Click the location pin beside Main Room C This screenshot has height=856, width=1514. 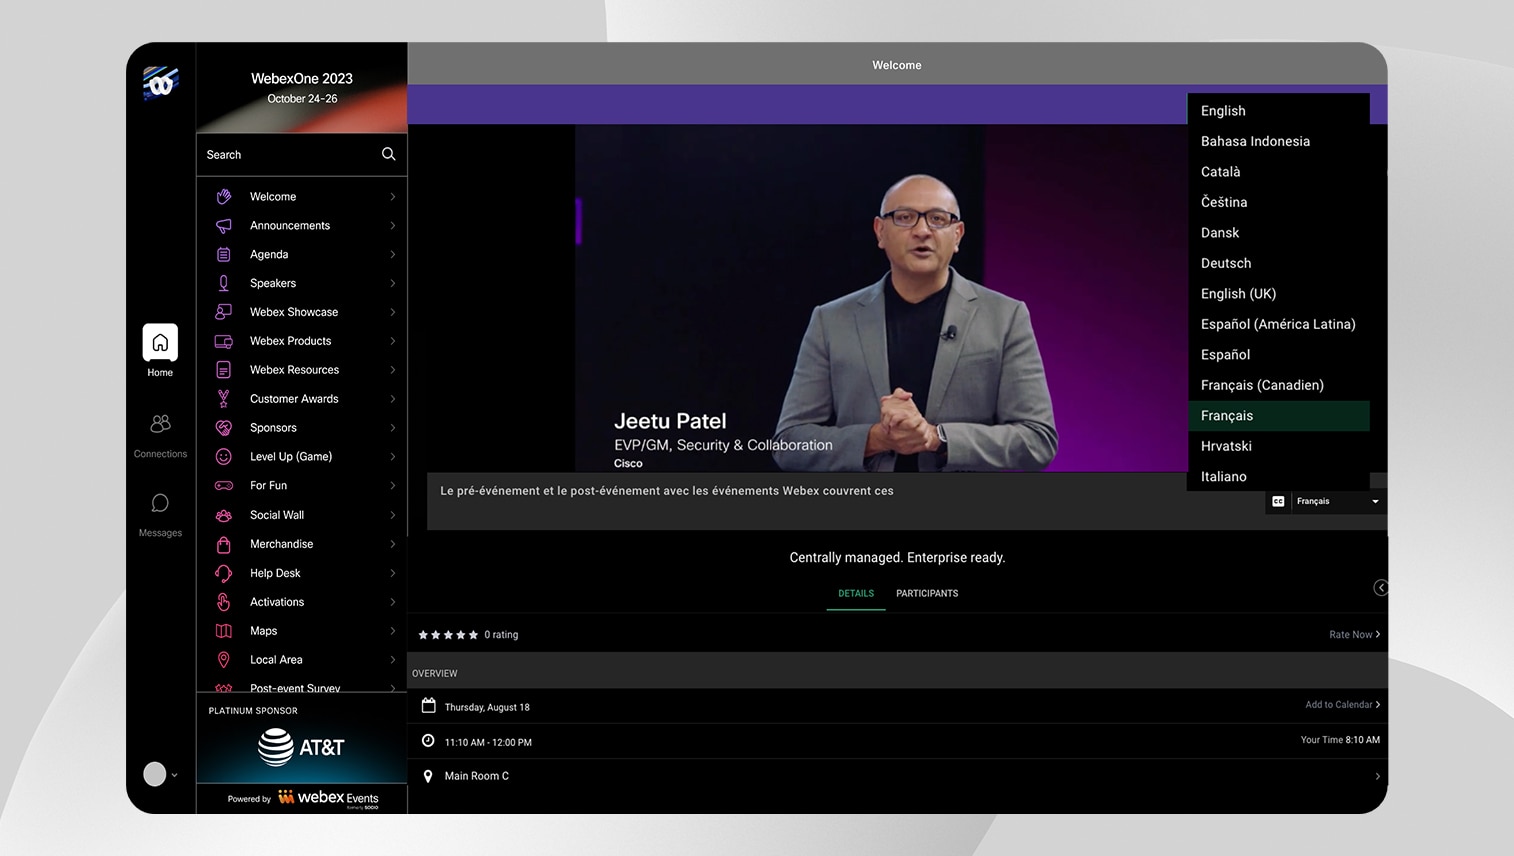coord(428,776)
